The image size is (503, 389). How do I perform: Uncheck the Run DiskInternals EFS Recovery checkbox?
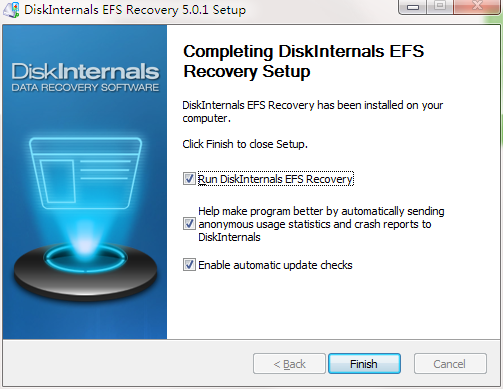click(189, 179)
